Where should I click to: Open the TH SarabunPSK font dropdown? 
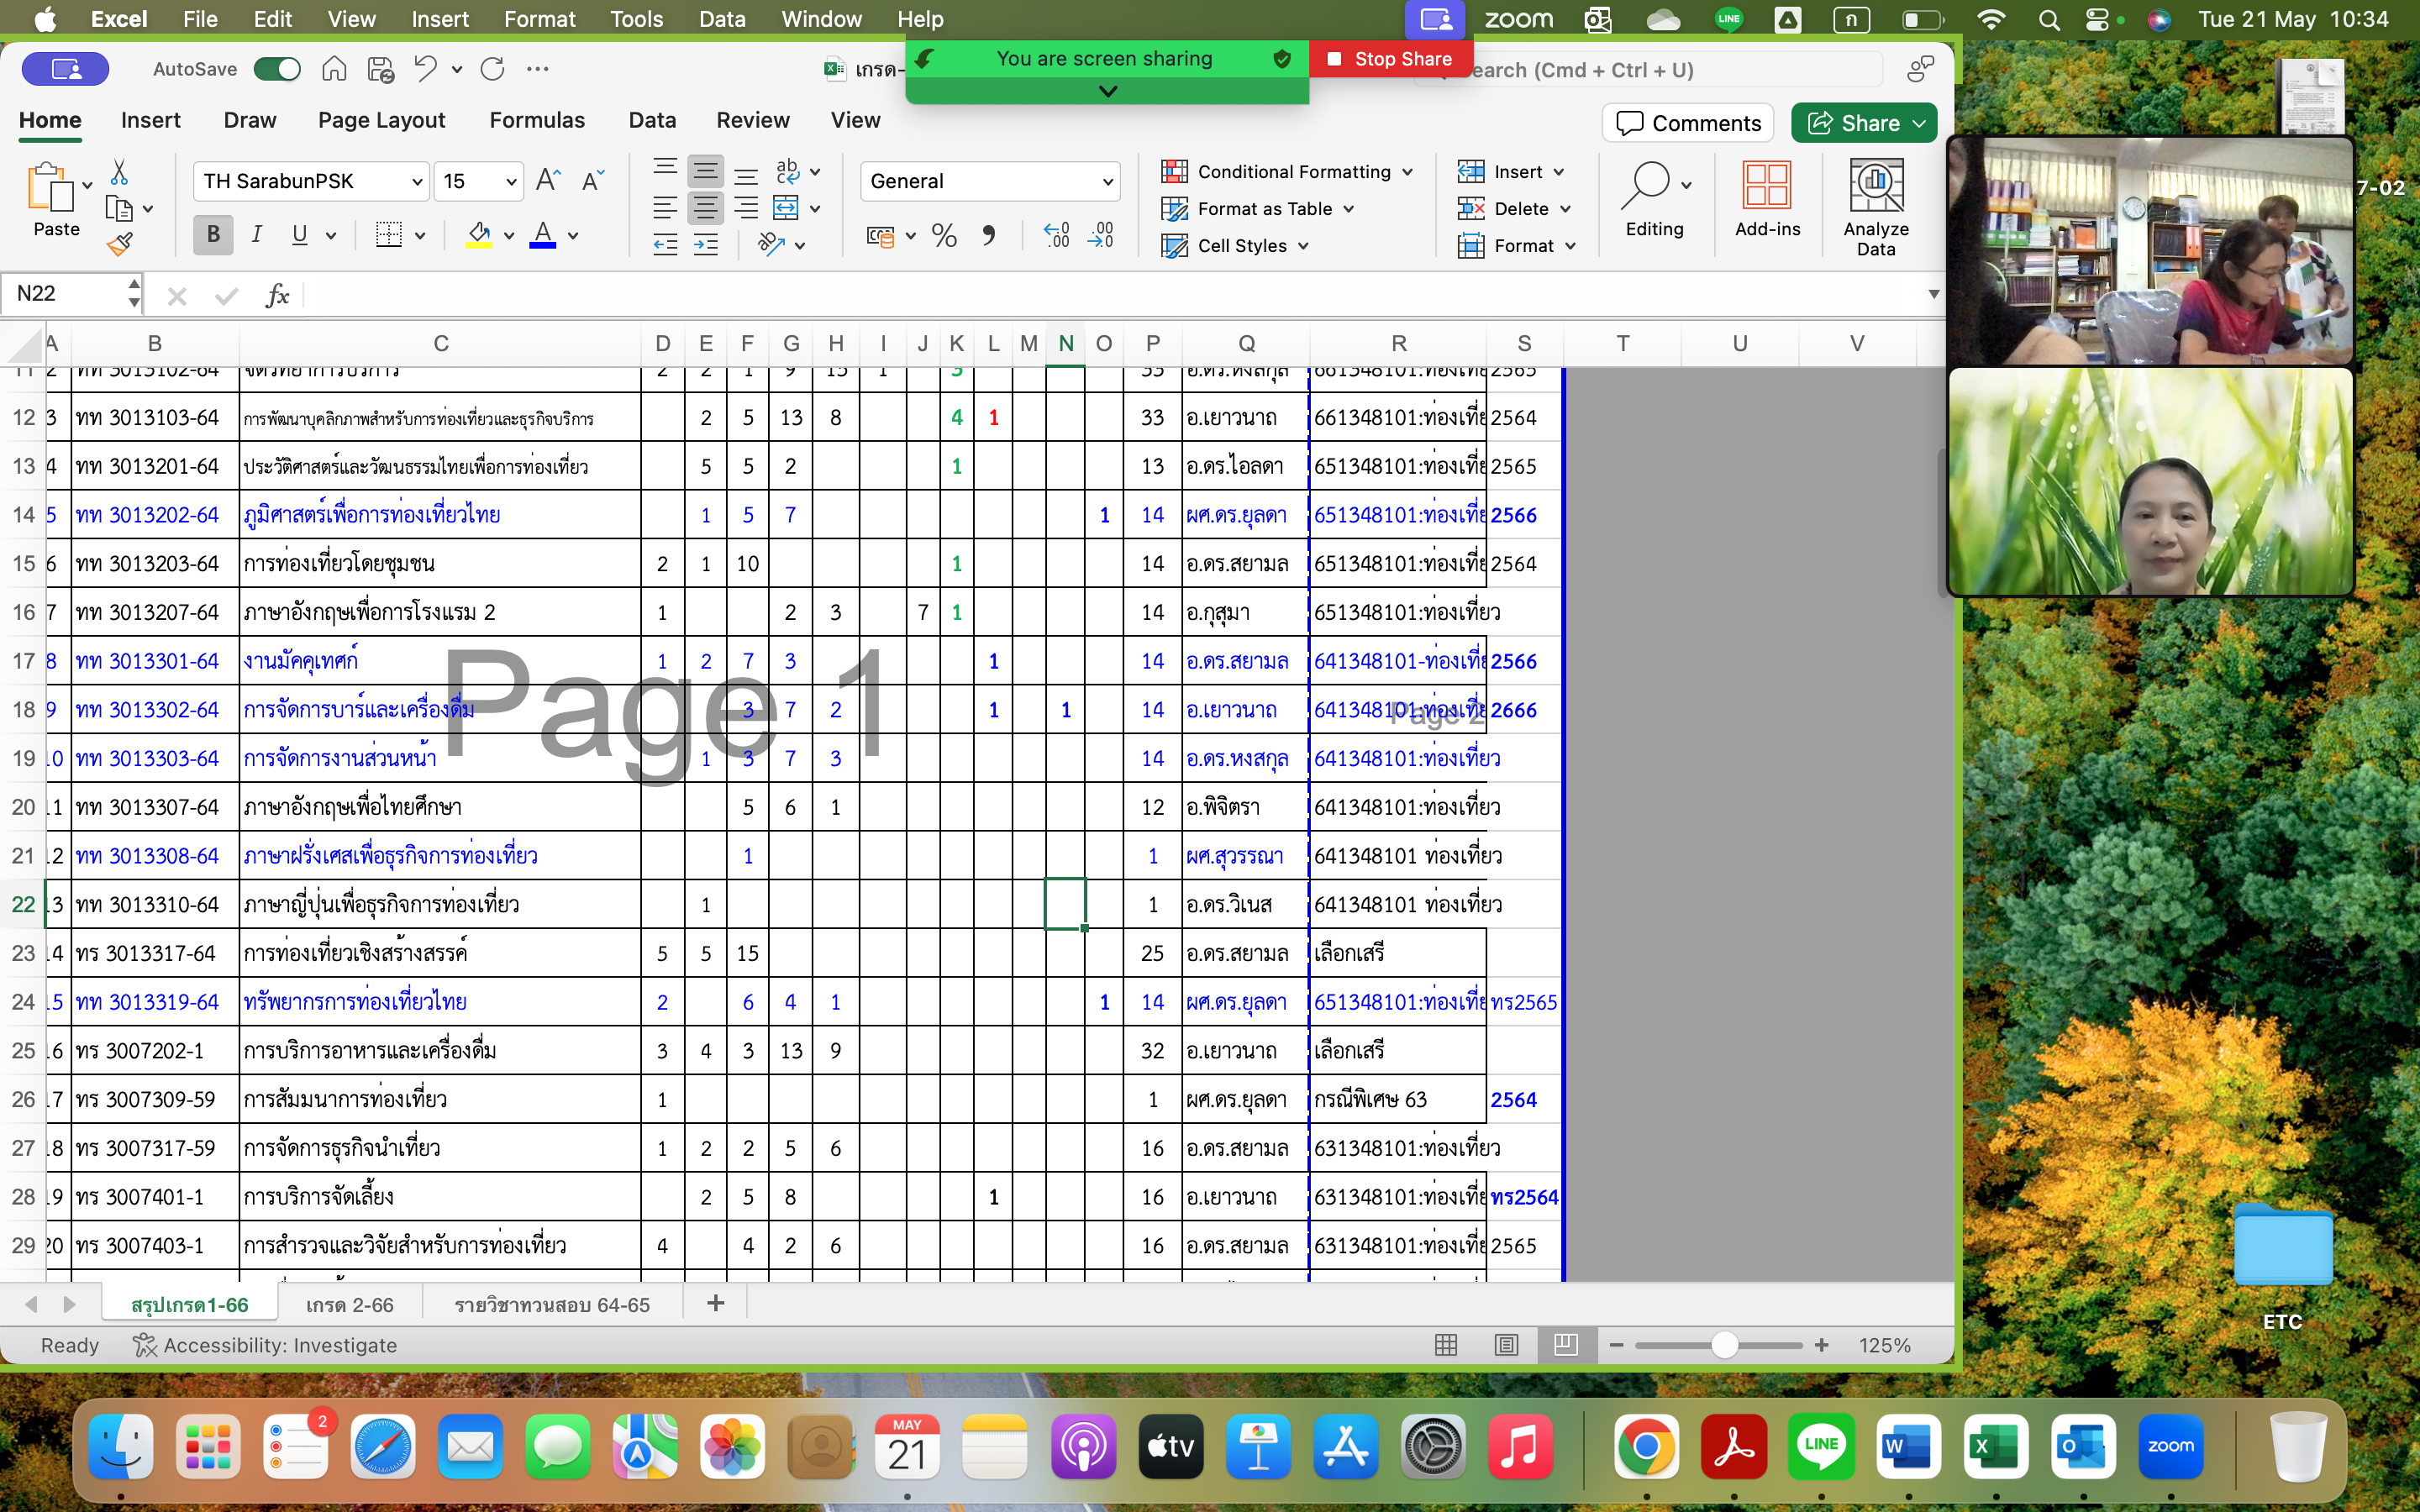coord(417,181)
